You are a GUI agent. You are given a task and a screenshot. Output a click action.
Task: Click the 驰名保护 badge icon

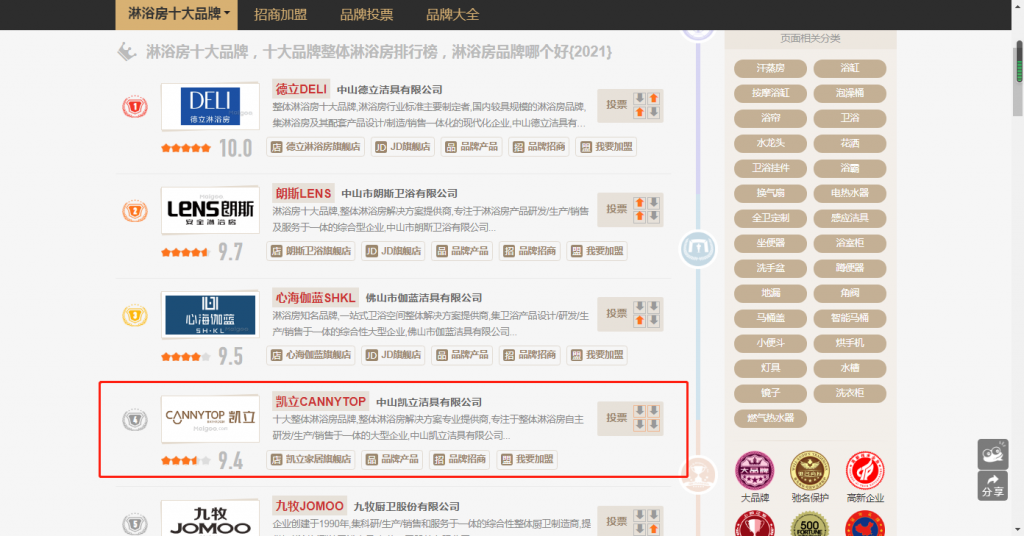[x=809, y=473]
